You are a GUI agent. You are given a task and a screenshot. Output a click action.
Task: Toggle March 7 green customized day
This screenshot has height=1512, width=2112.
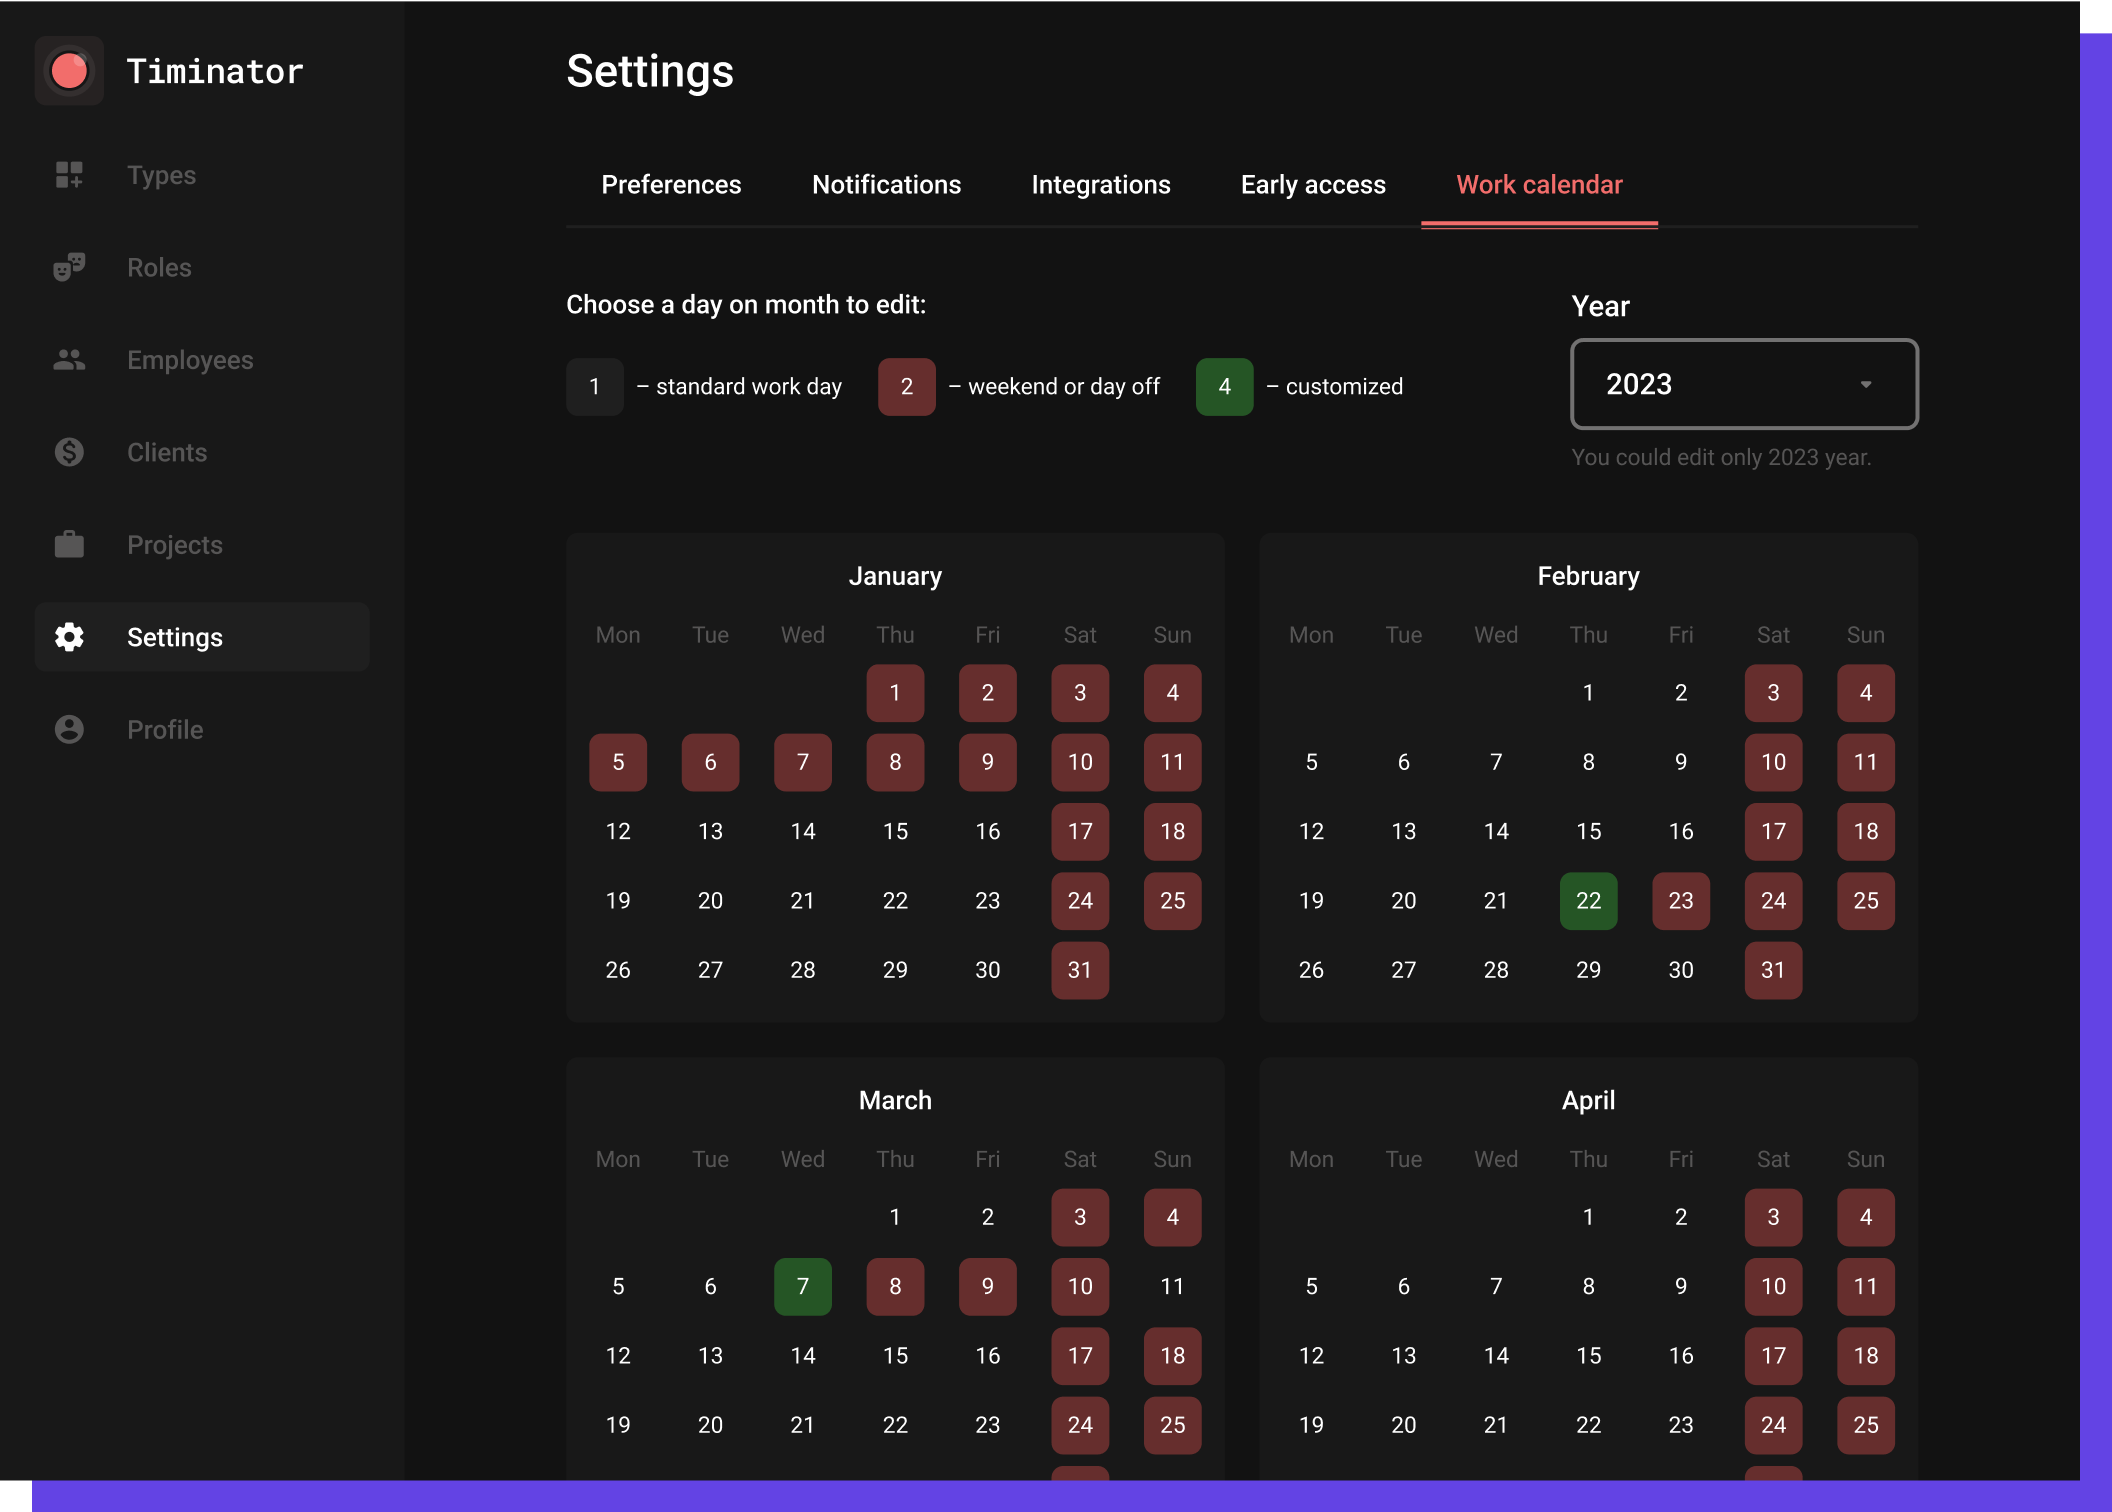coord(802,1286)
